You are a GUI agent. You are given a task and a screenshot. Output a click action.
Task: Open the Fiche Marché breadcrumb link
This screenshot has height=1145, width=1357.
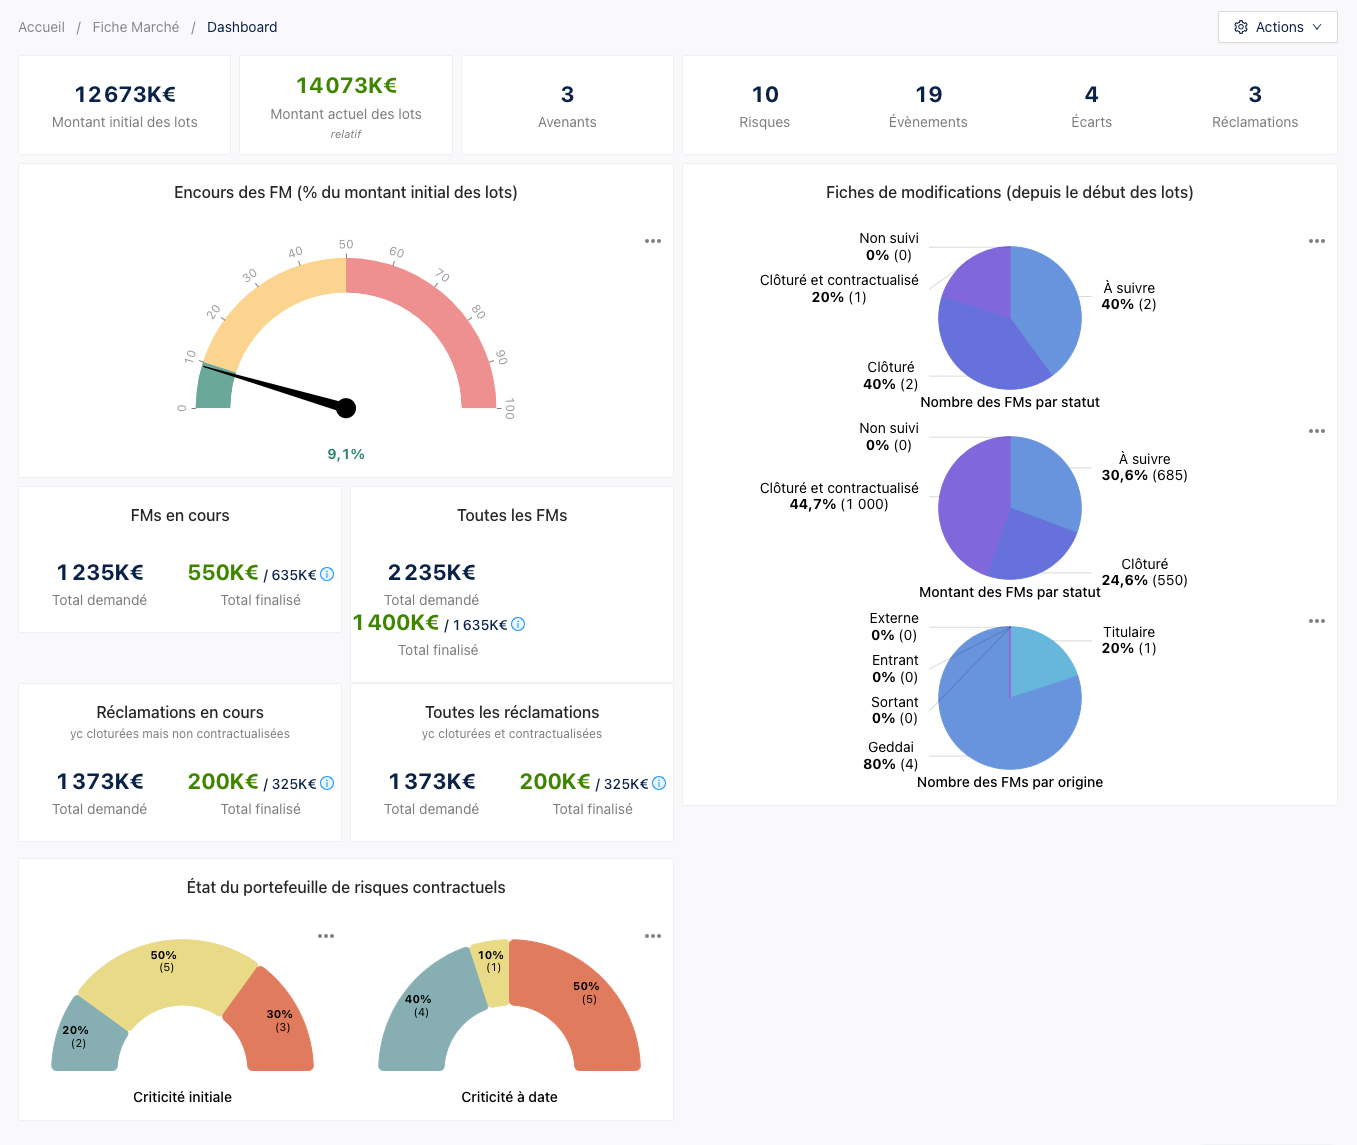tap(136, 27)
